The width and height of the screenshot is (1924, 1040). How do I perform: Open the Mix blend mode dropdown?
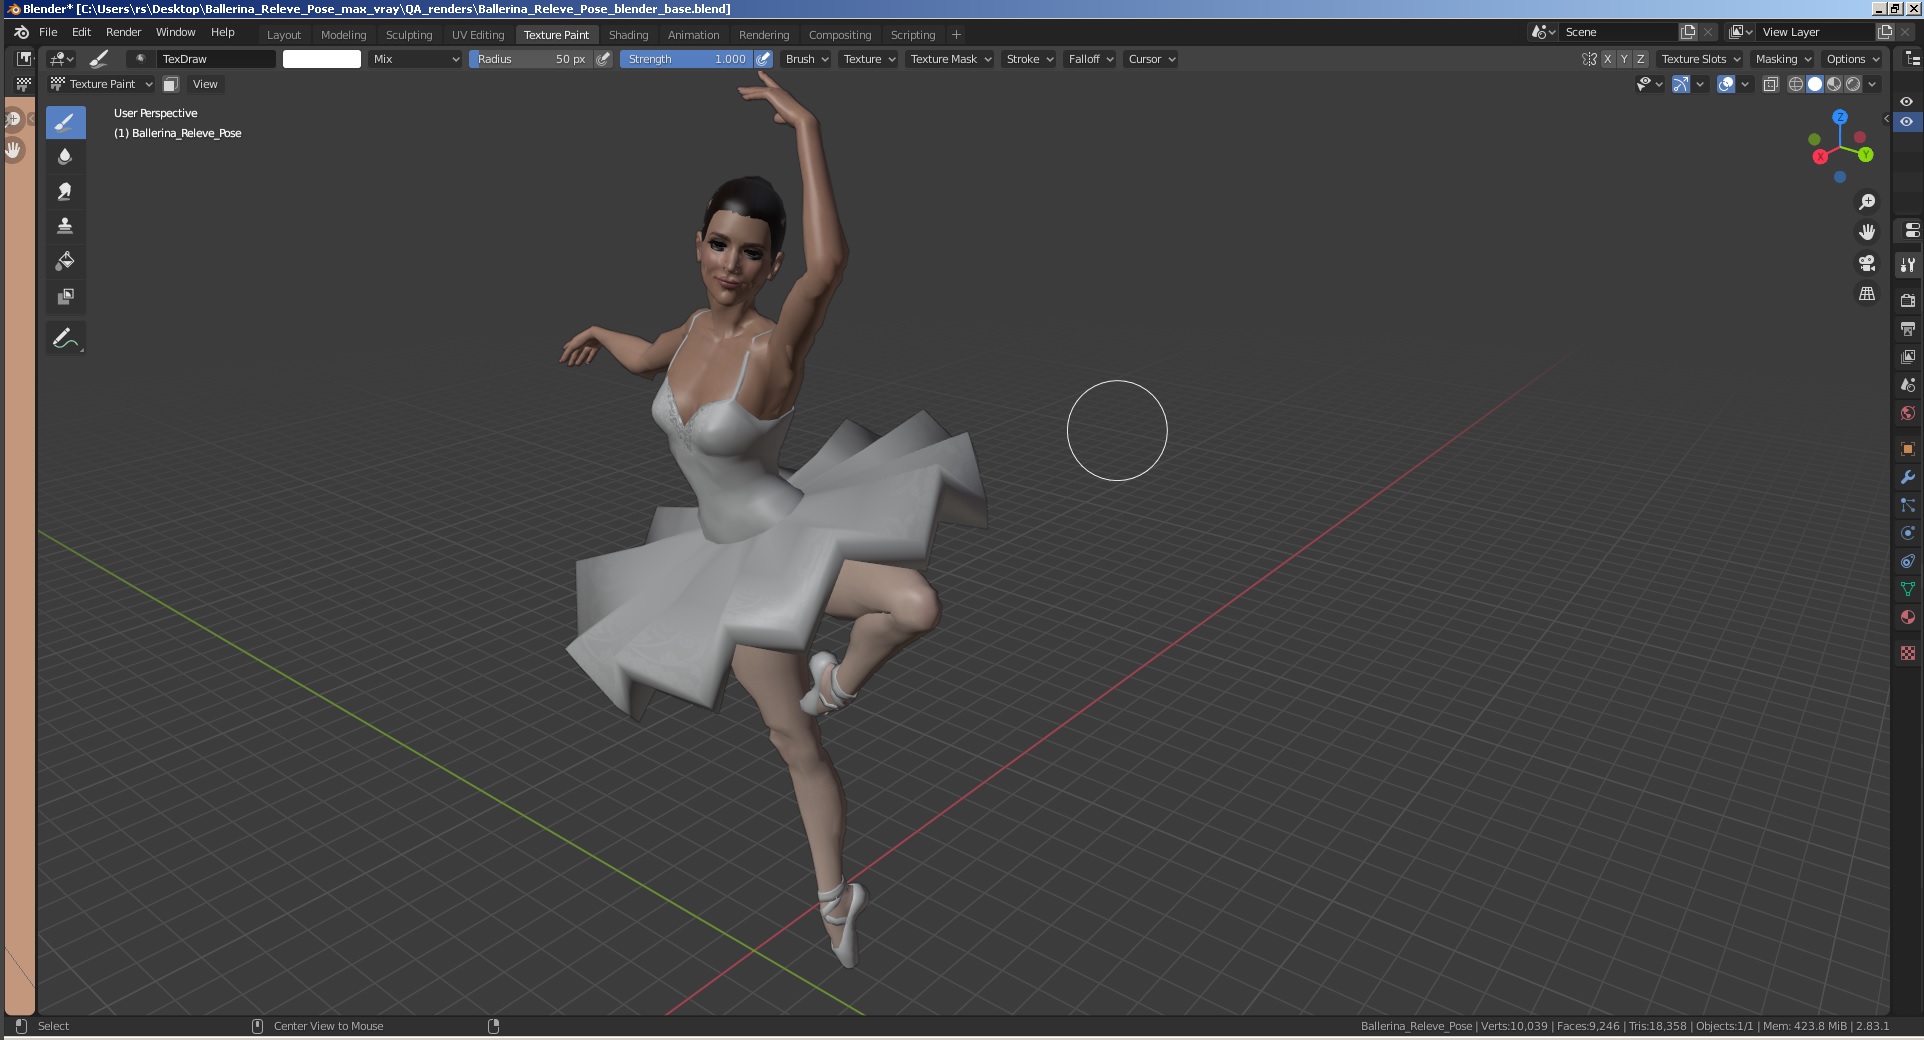tap(415, 59)
